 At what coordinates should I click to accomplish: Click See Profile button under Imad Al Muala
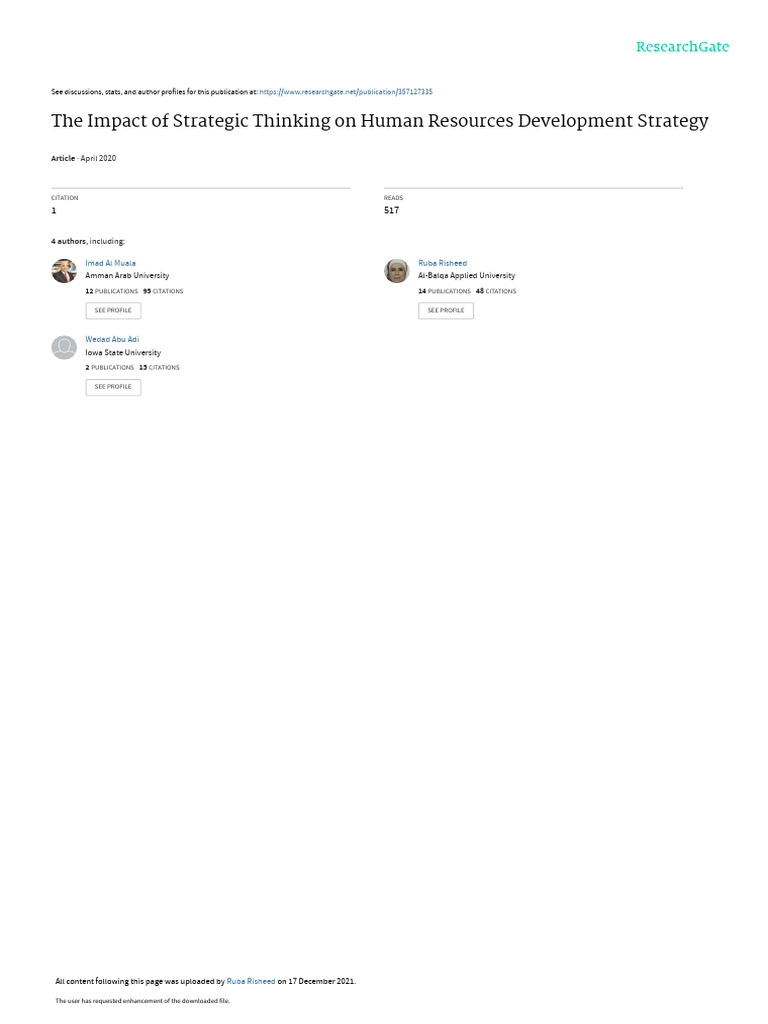point(113,311)
